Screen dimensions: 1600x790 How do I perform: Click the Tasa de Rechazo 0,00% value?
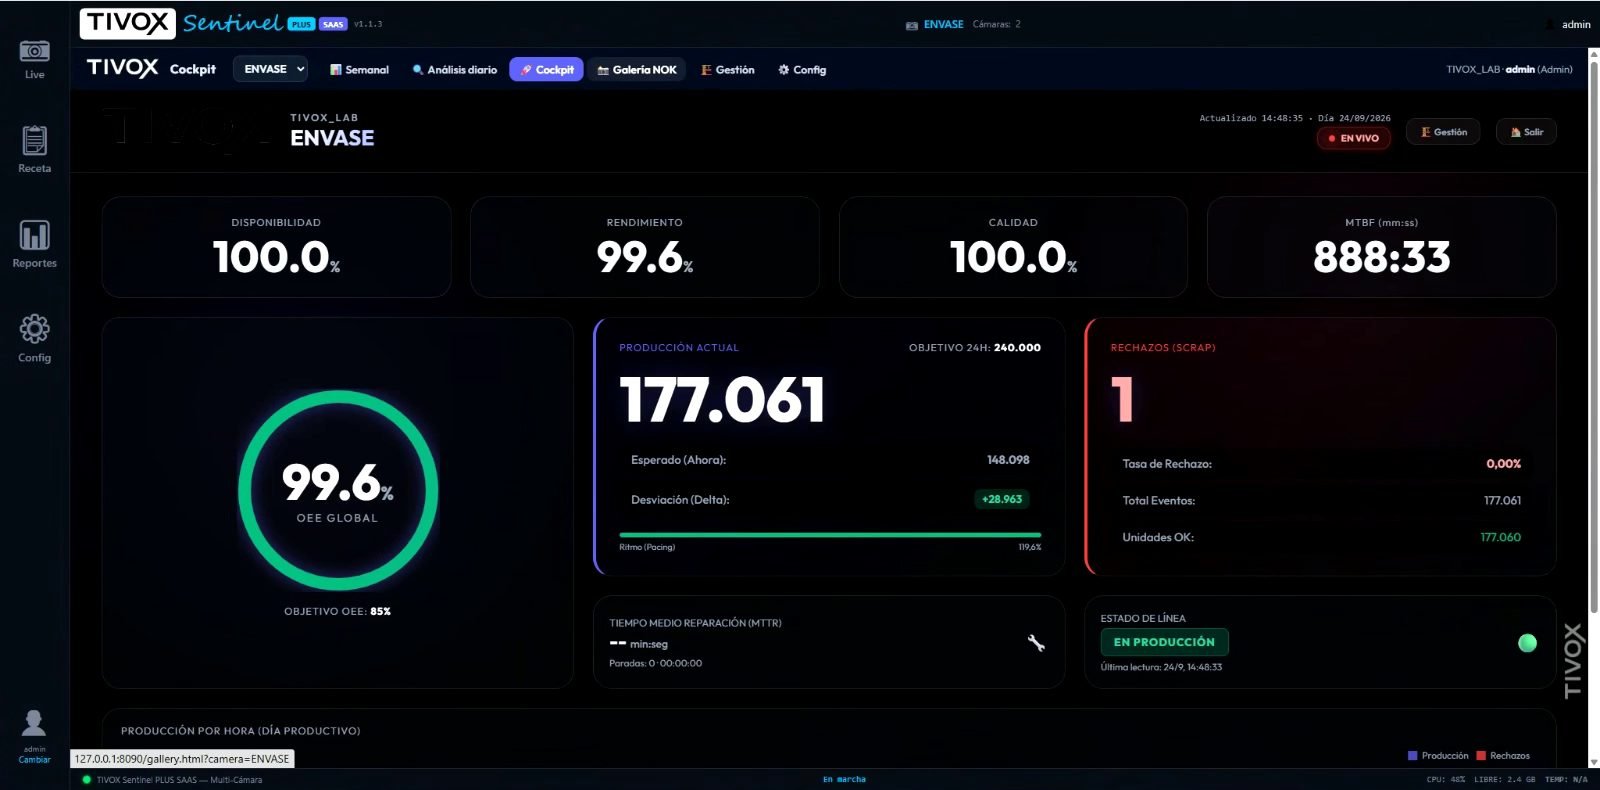(1503, 464)
